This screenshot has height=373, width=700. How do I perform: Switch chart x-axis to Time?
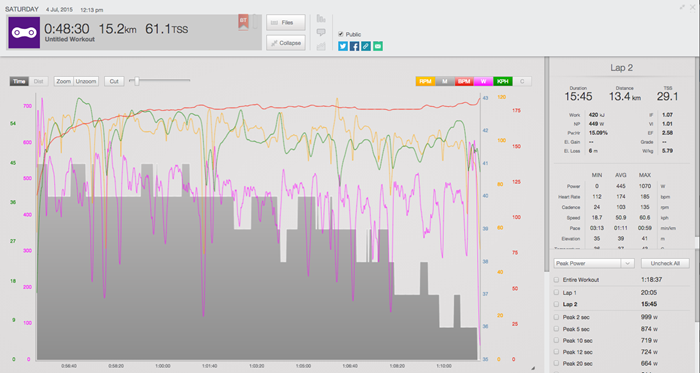click(x=19, y=81)
